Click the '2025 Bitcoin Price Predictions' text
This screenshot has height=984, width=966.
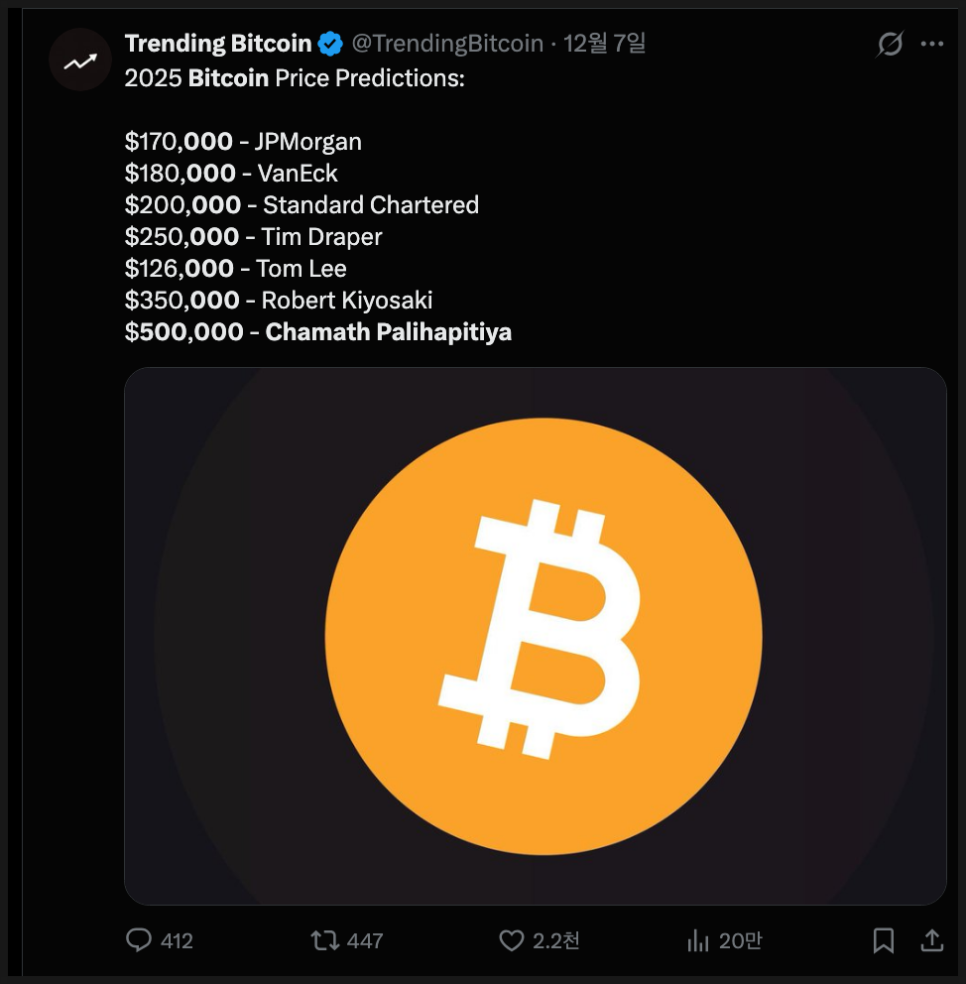[294, 78]
